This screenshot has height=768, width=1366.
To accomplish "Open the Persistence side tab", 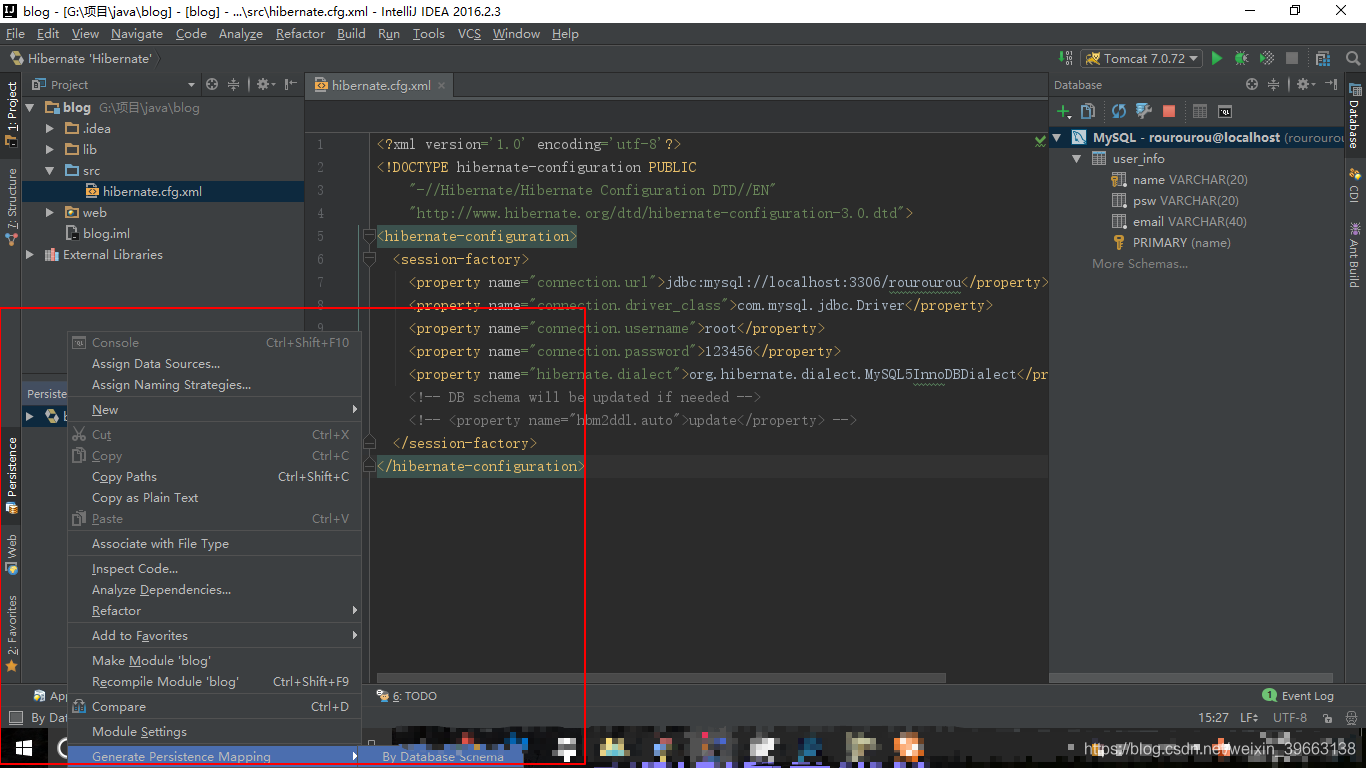I will coord(12,476).
